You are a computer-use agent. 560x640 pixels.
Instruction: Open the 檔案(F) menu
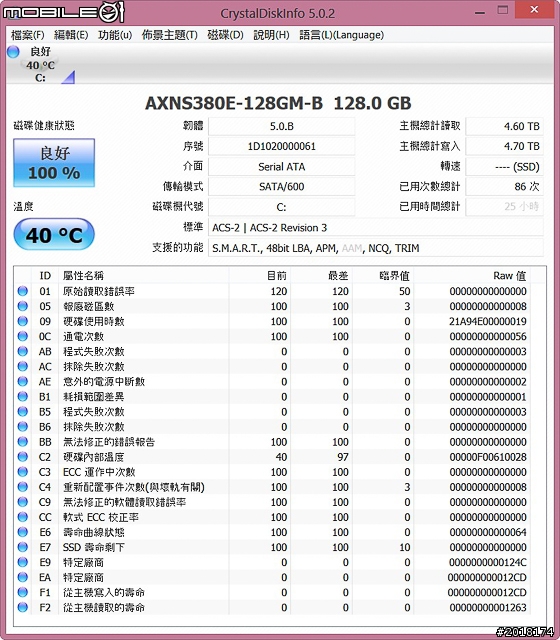[27, 35]
